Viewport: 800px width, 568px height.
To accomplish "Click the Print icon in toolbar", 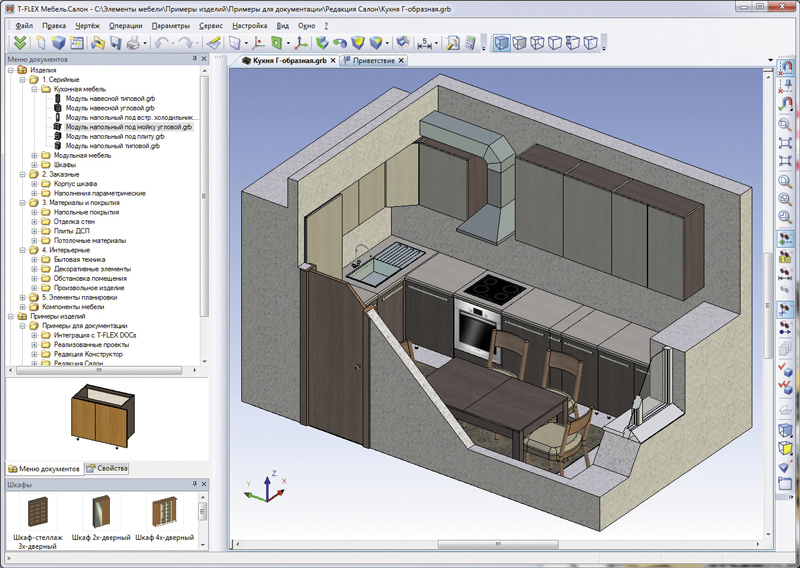I will [x=133, y=43].
